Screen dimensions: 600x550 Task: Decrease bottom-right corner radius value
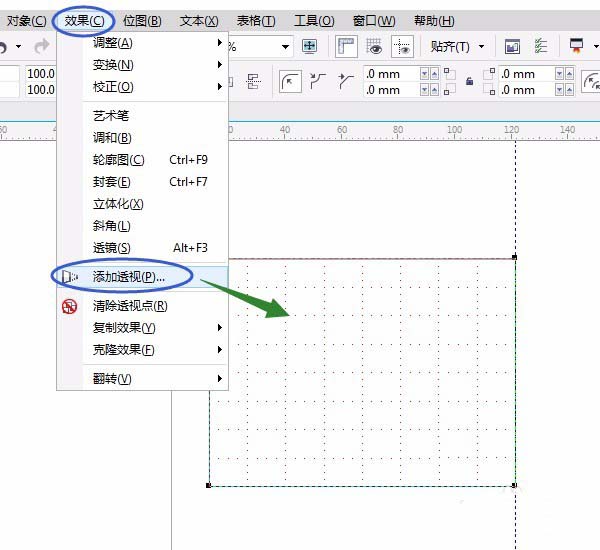pyautogui.click(x=559, y=90)
